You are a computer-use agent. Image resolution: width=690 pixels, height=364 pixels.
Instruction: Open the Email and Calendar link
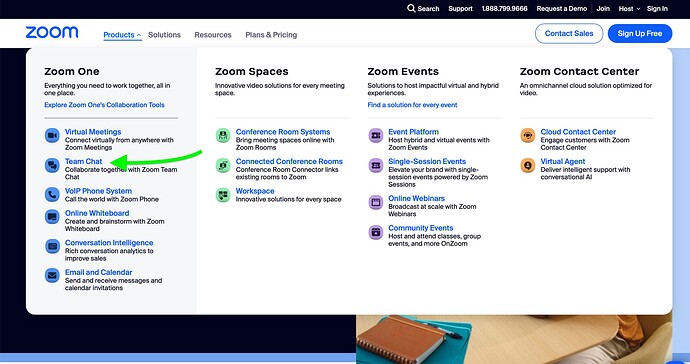click(x=99, y=272)
